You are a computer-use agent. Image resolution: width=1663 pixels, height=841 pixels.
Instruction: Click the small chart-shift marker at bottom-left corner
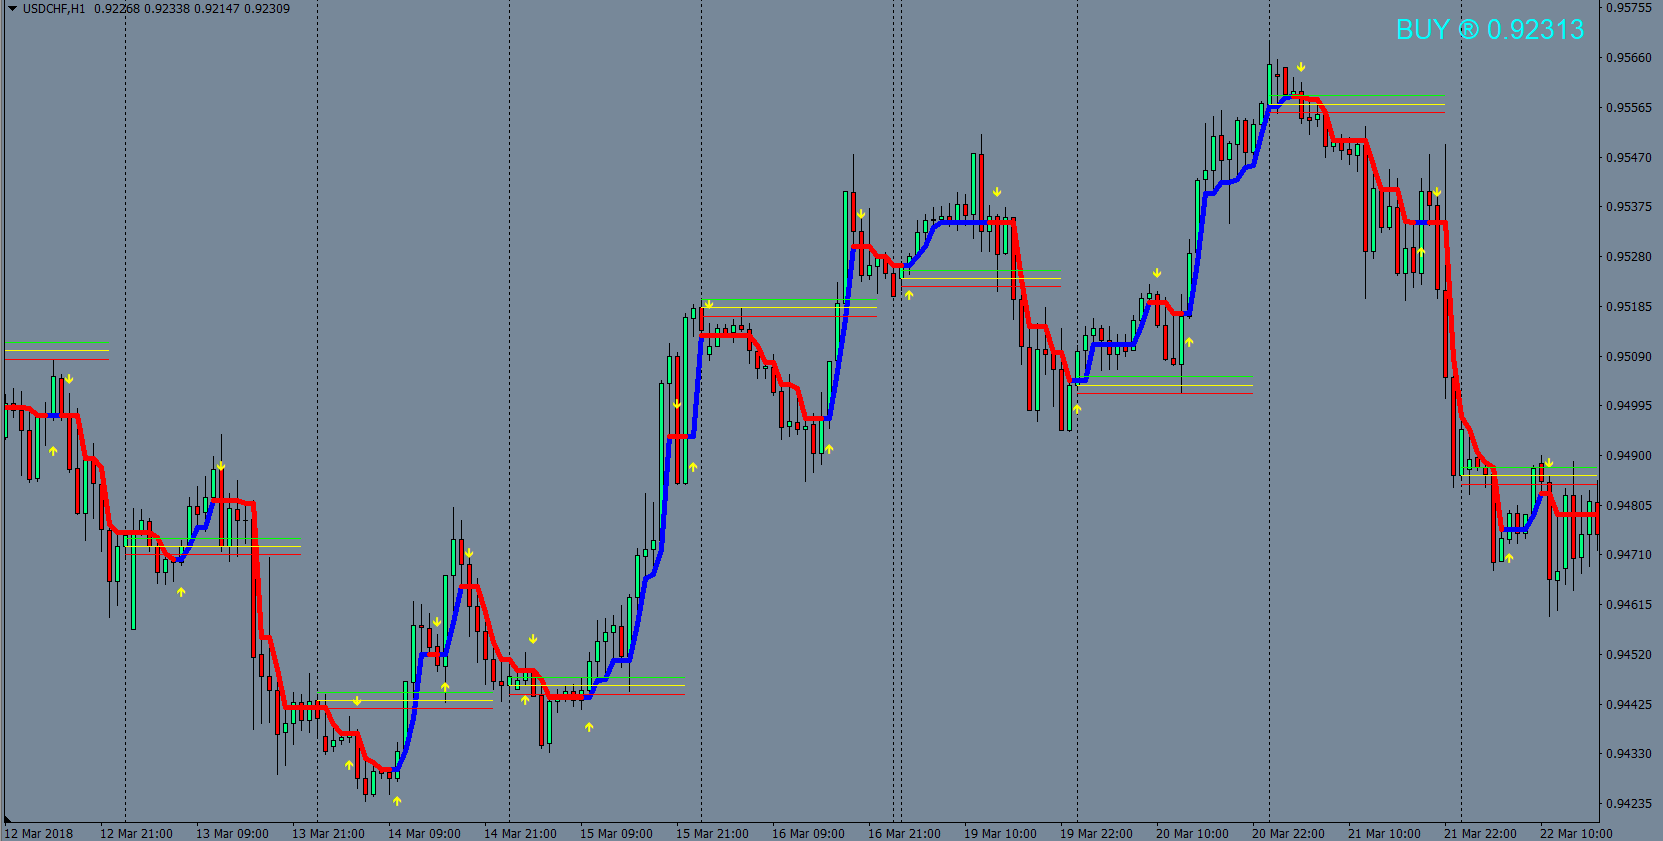(8, 820)
